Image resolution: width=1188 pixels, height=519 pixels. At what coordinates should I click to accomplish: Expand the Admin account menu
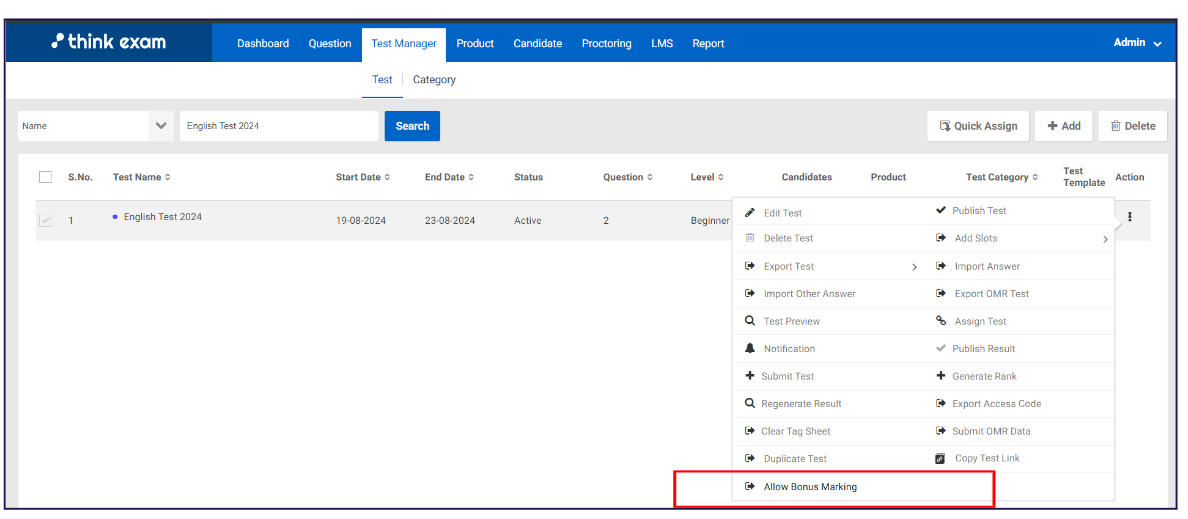1137,43
